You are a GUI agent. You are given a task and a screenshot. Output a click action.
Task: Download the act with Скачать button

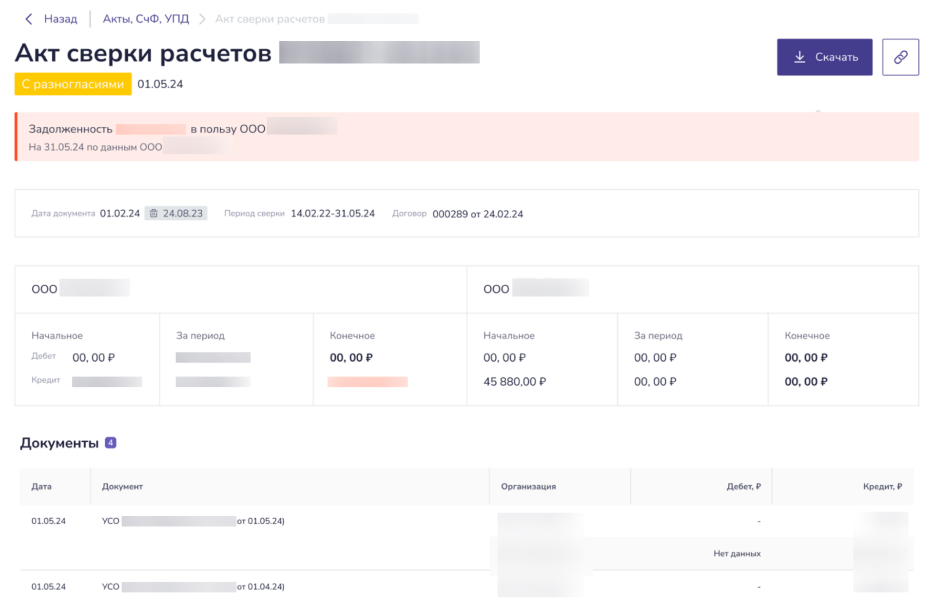[x=825, y=57]
